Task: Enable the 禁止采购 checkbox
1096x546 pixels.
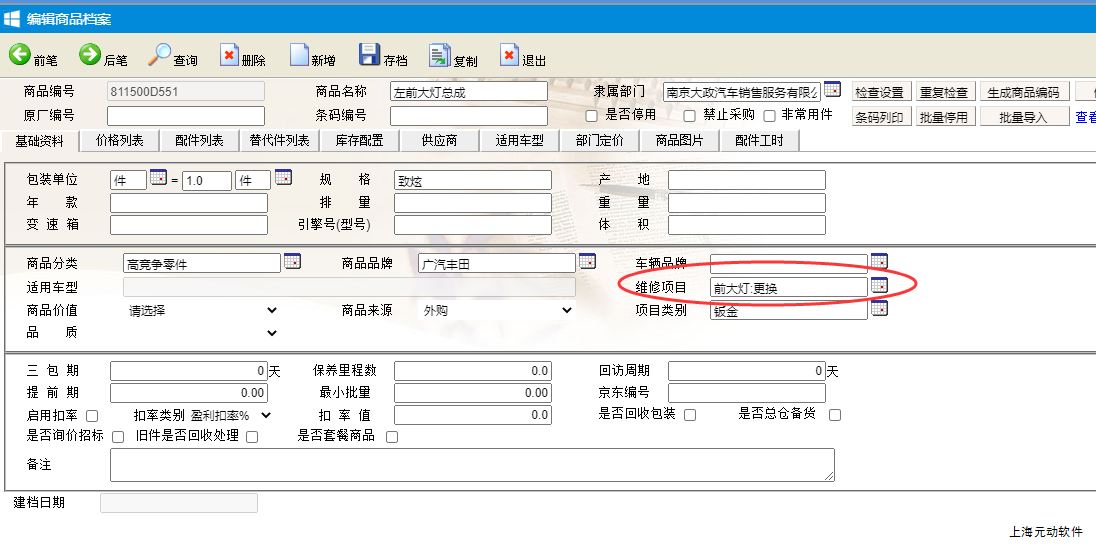Action: point(689,116)
